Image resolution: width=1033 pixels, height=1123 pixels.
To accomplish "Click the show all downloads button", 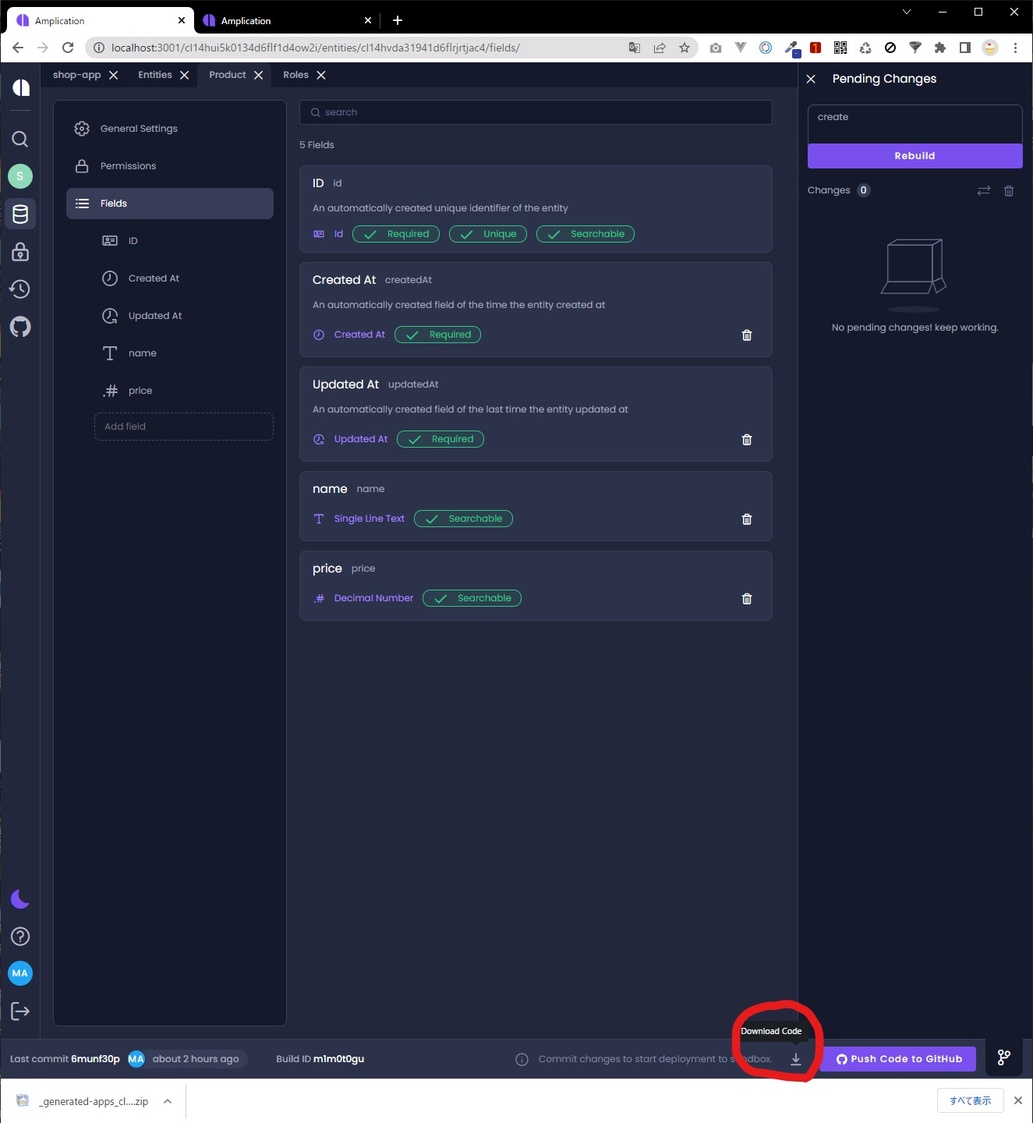I will [970, 1101].
